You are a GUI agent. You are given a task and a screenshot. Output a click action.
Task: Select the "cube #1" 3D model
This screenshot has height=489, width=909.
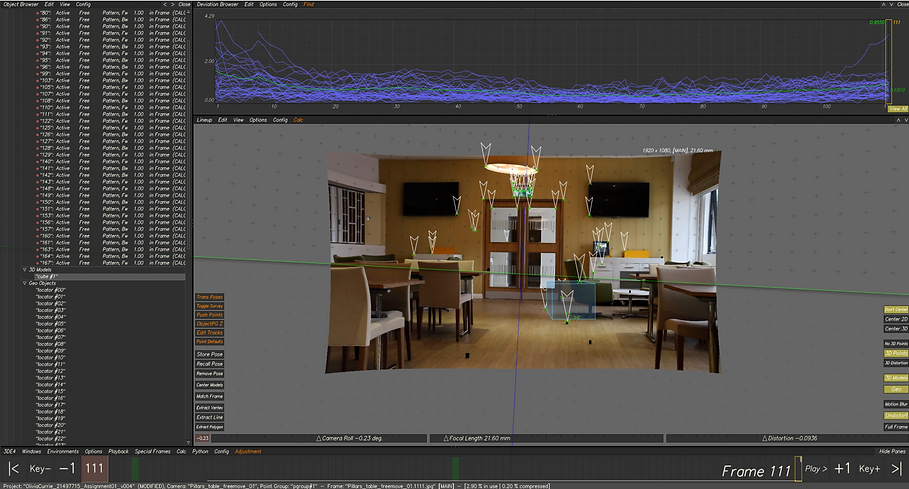coord(109,277)
